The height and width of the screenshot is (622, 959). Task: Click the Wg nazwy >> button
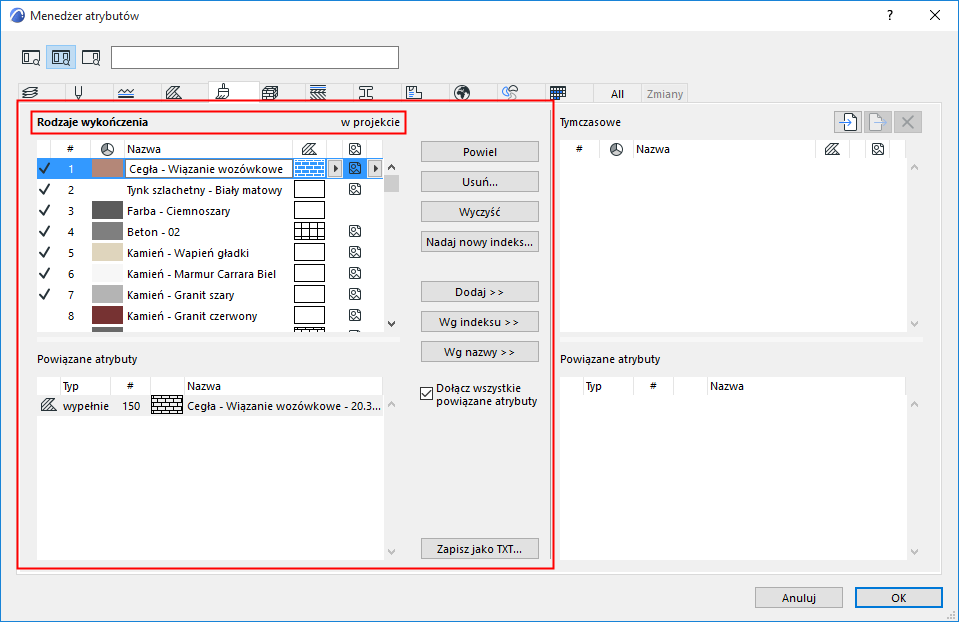(480, 352)
